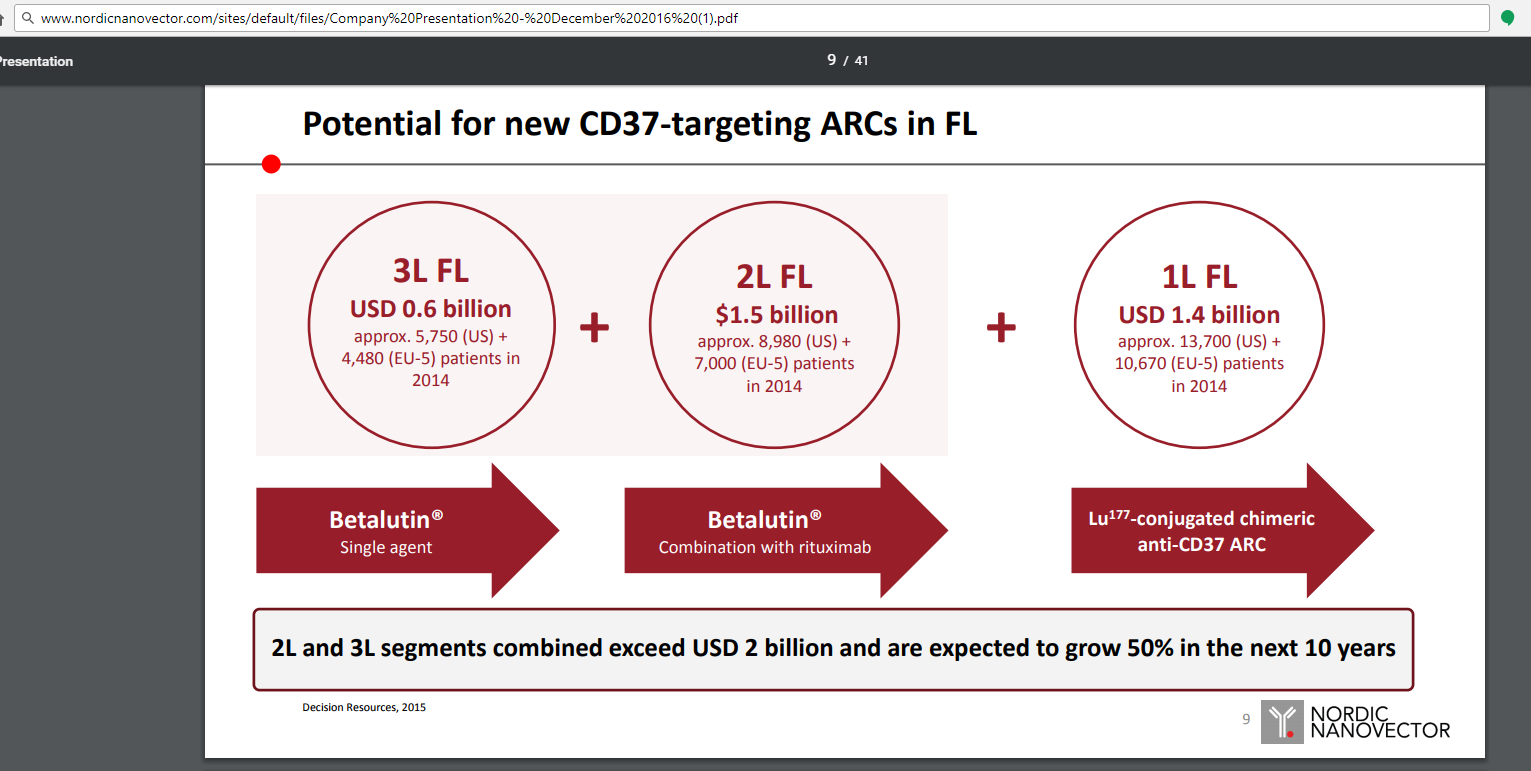Click the red dot on the slide header line
1531x771 pixels.
(x=271, y=164)
